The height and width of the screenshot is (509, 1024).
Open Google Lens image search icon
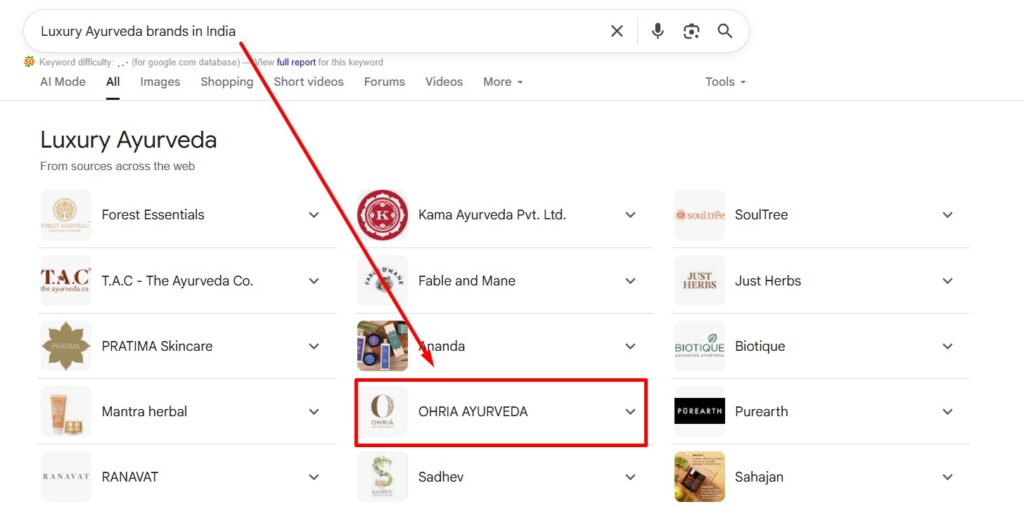tap(692, 31)
